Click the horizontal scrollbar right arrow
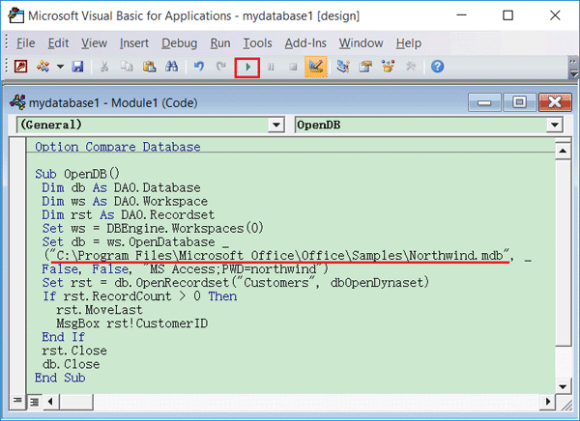580x421 pixels. coord(548,402)
